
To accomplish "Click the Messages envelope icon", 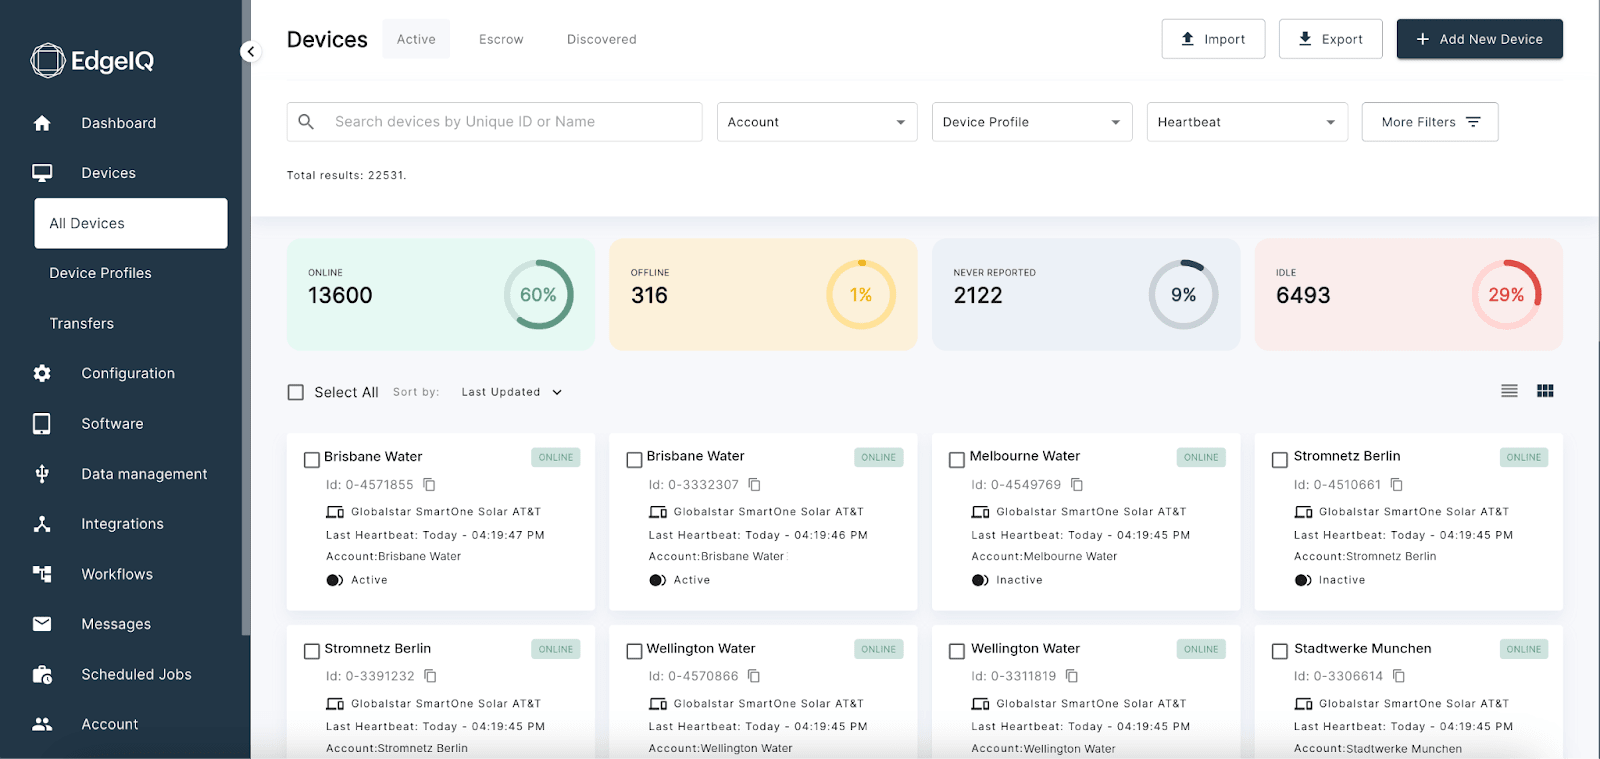I will [42, 624].
